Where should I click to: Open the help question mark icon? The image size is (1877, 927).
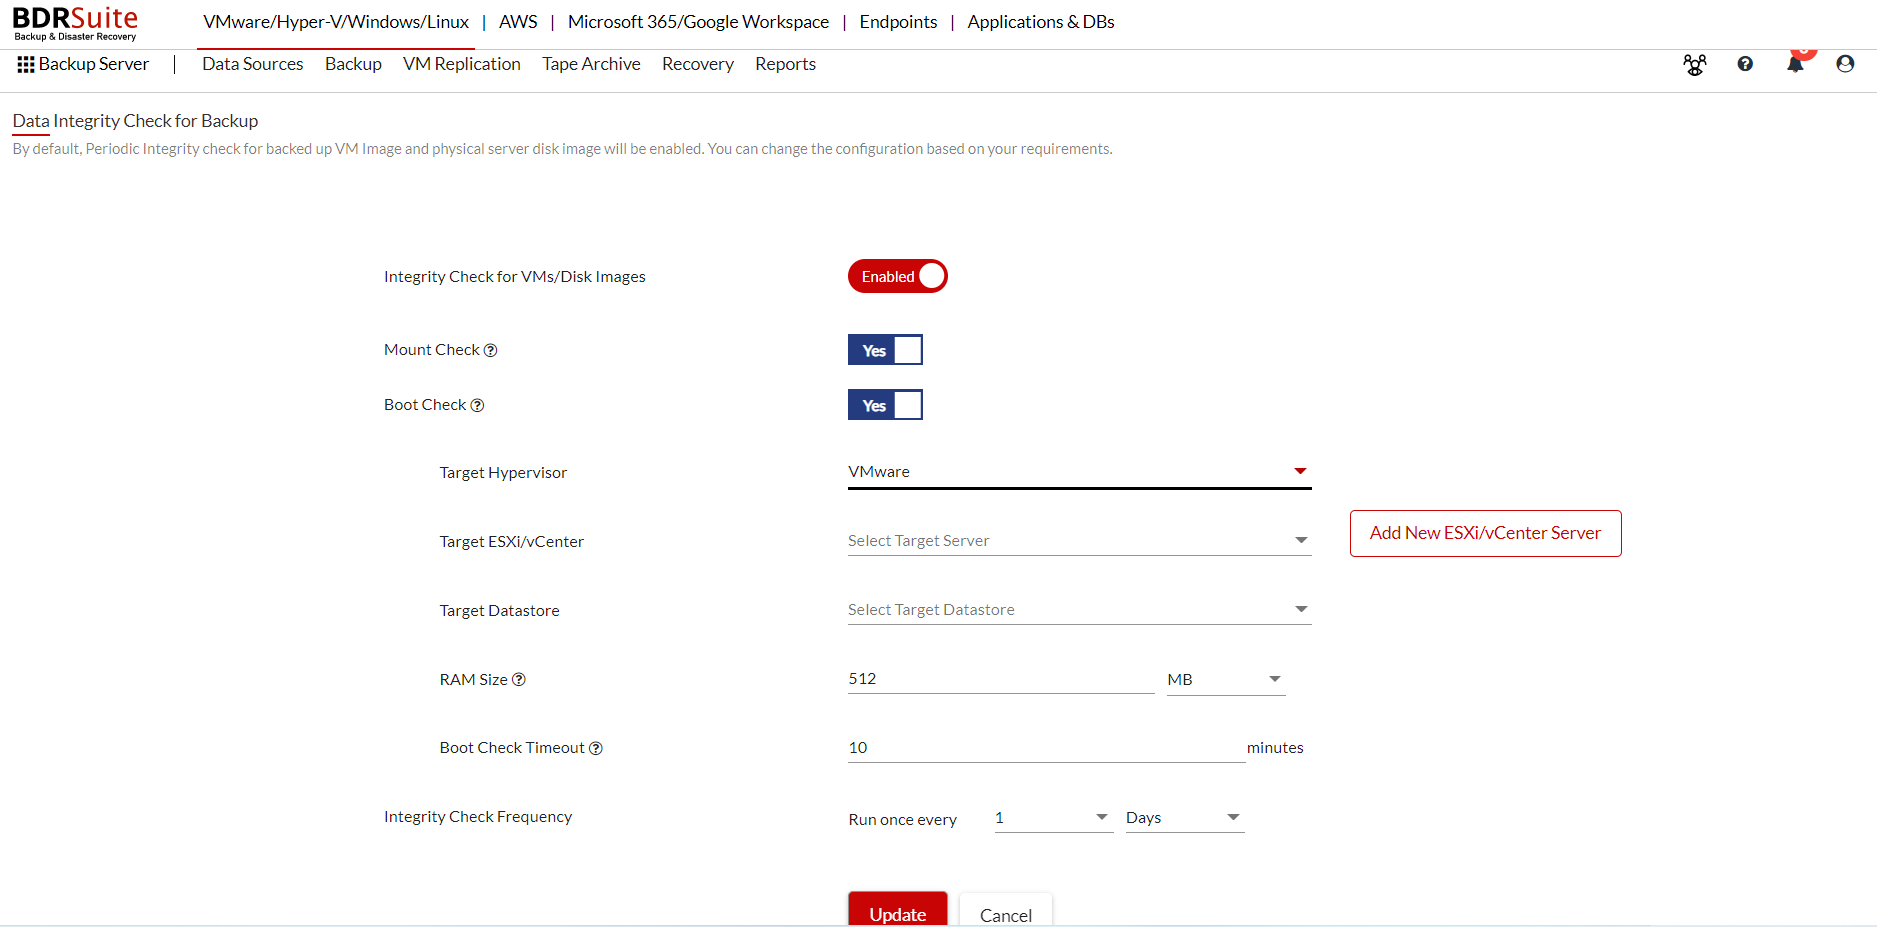1745,64
